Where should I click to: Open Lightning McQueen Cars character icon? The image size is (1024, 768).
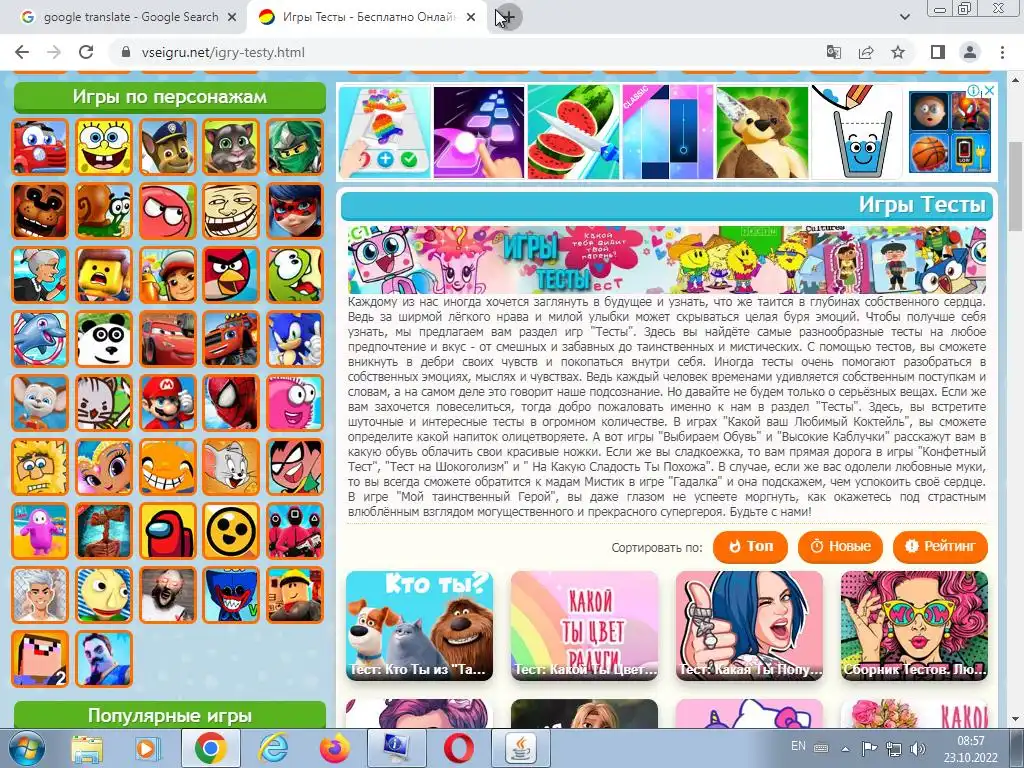[x=168, y=339]
